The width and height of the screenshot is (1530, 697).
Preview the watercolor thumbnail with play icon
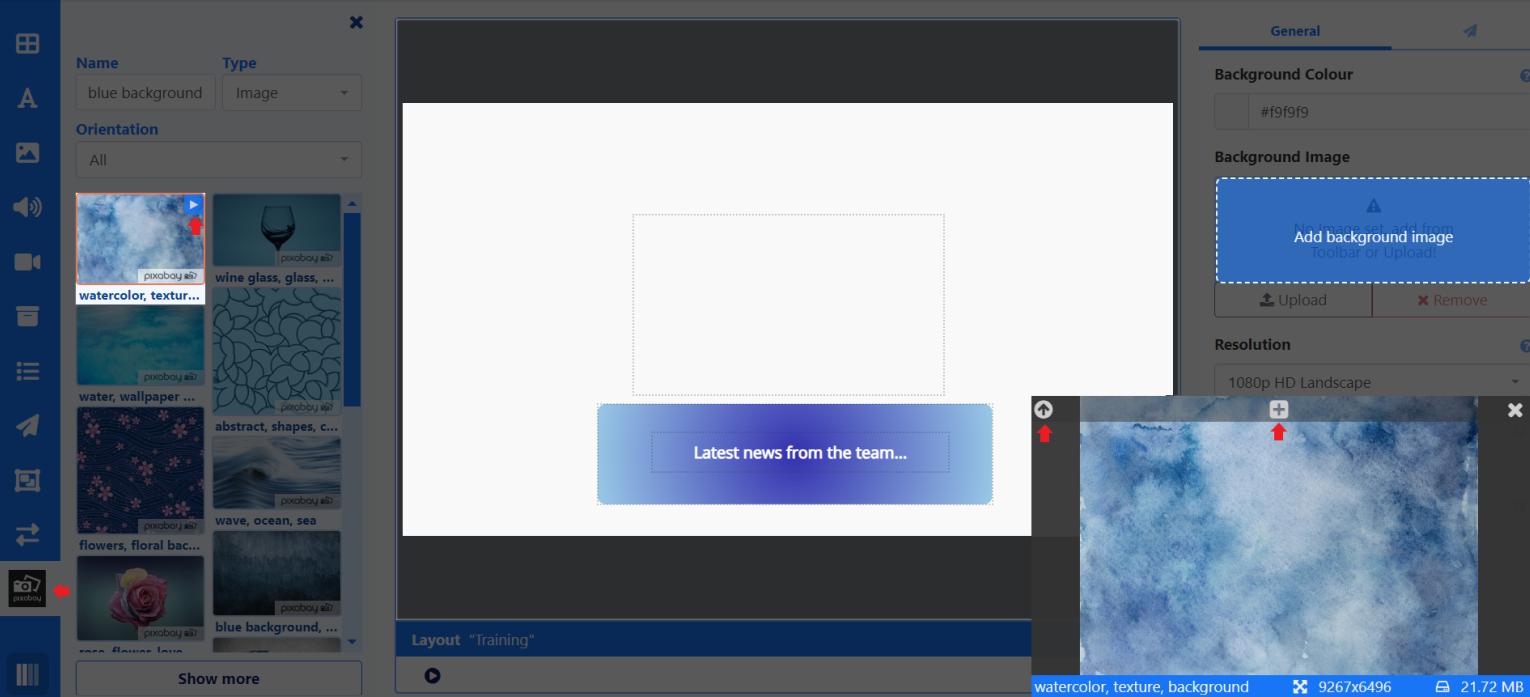click(x=194, y=204)
